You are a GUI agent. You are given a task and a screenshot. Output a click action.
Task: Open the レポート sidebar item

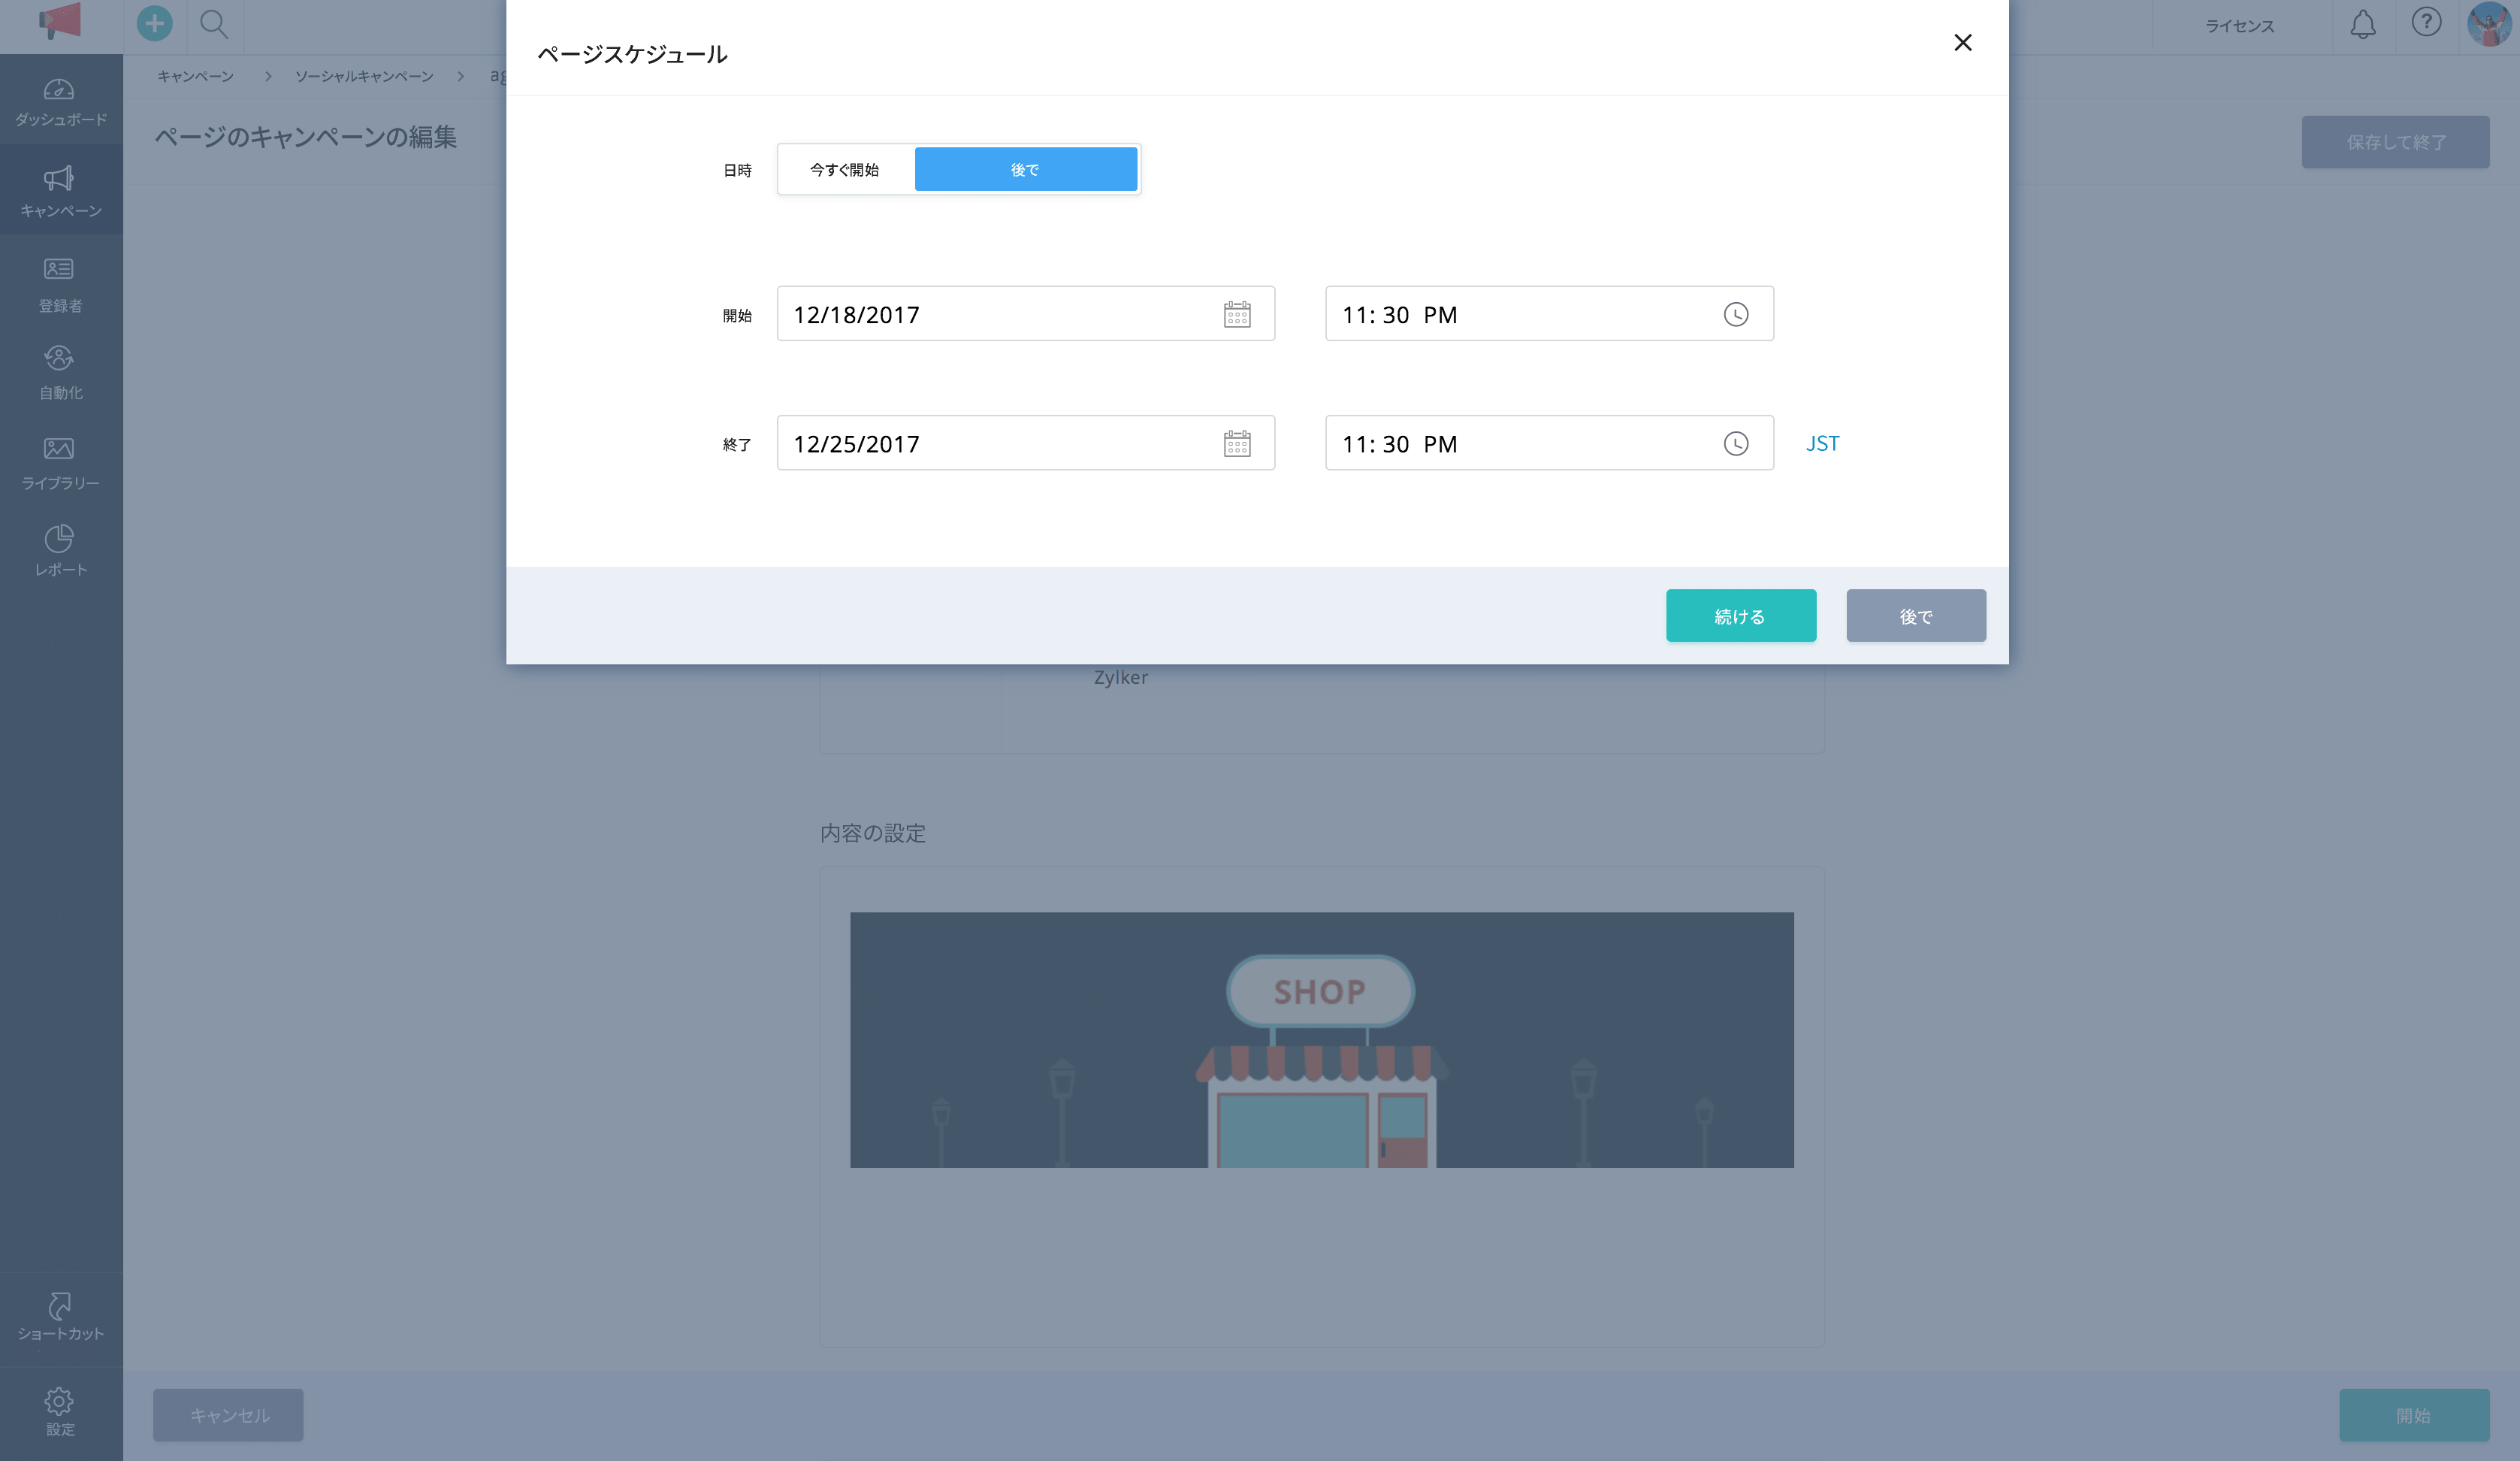point(60,550)
